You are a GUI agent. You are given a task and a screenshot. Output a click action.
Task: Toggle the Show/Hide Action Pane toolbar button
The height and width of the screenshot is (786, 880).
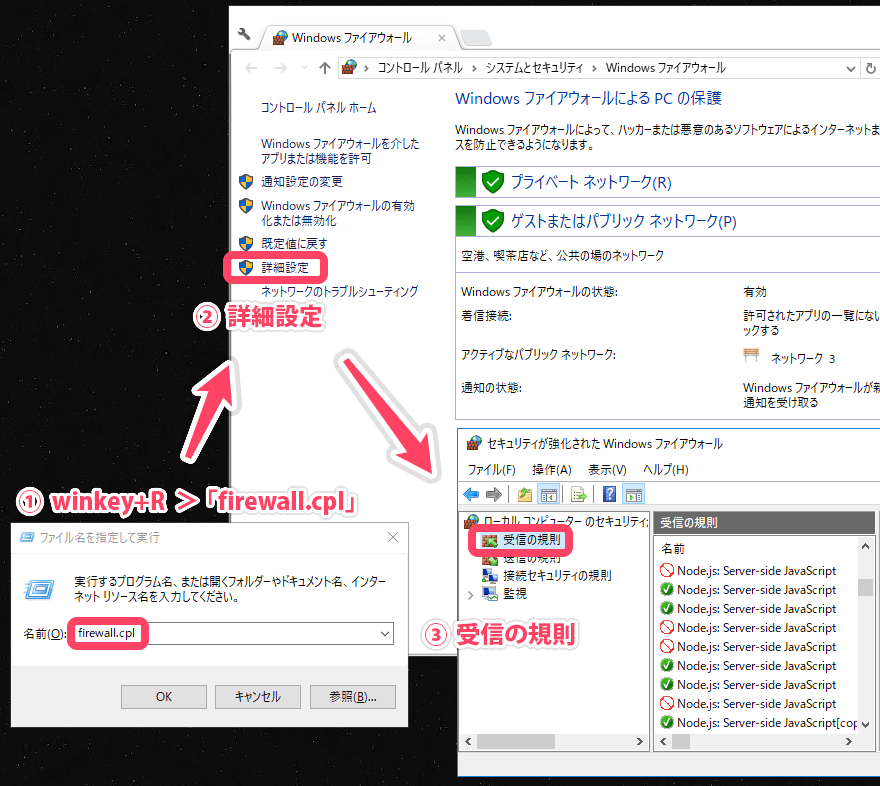(x=634, y=494)
